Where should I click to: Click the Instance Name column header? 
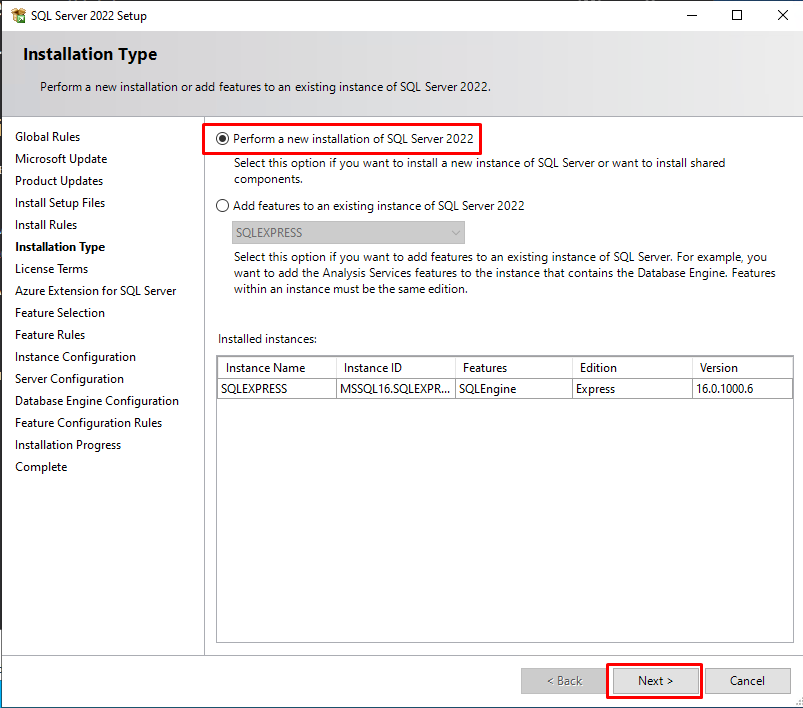pos(276,368)
